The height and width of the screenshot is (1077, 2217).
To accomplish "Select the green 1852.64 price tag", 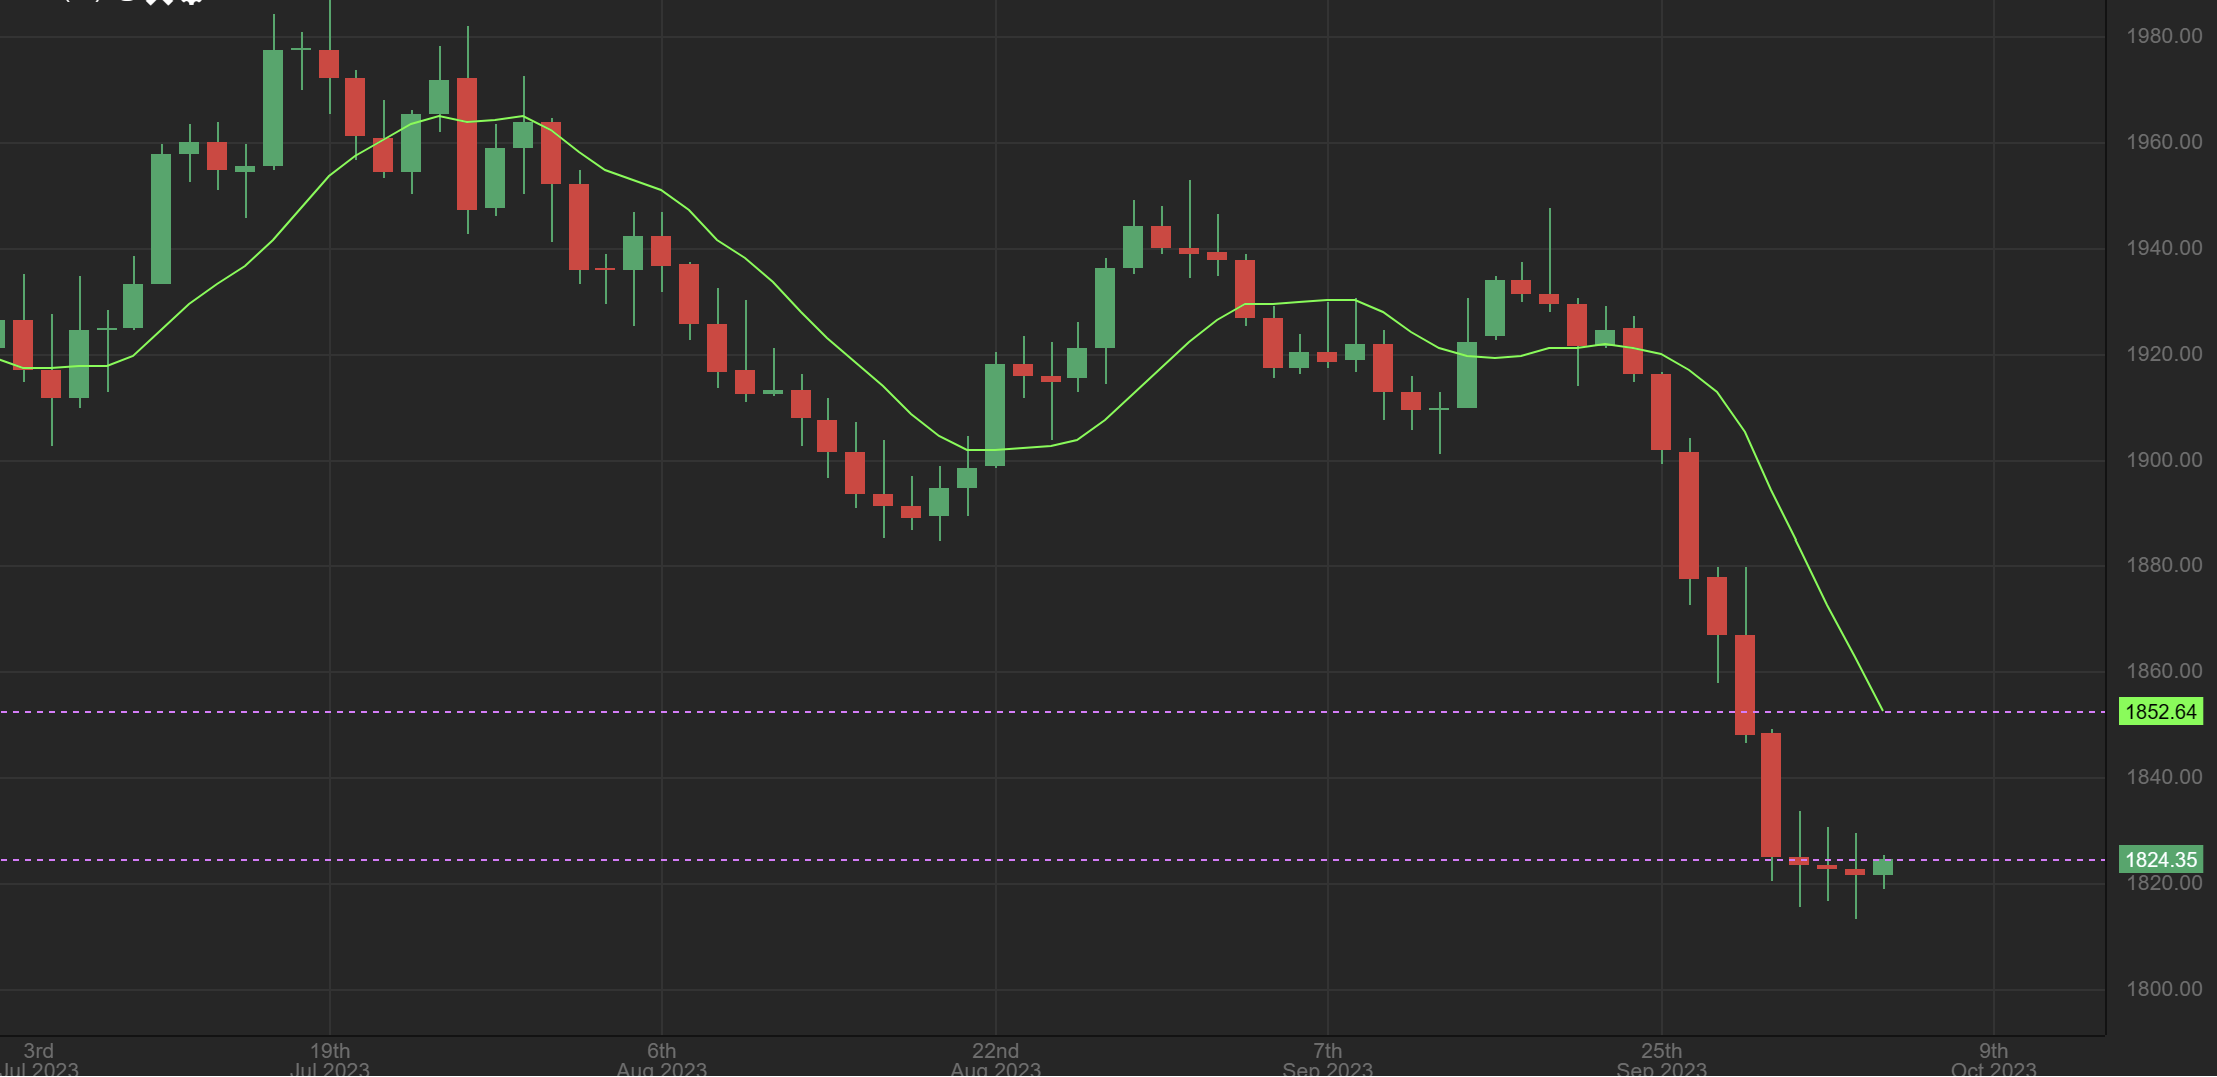I will pos(2160,712).
